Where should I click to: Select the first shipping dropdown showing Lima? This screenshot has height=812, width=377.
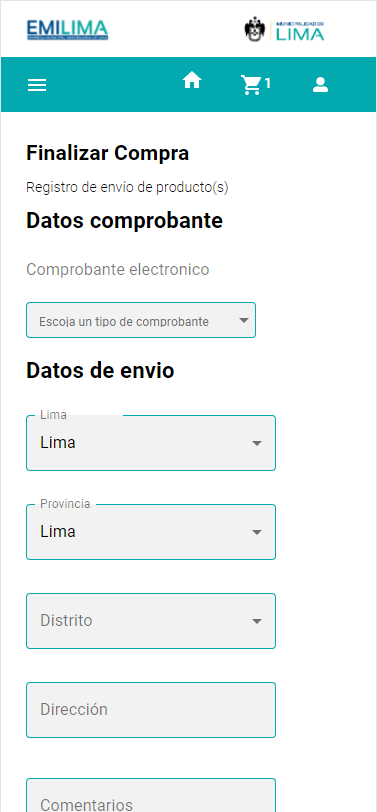[x=151, y=443]
